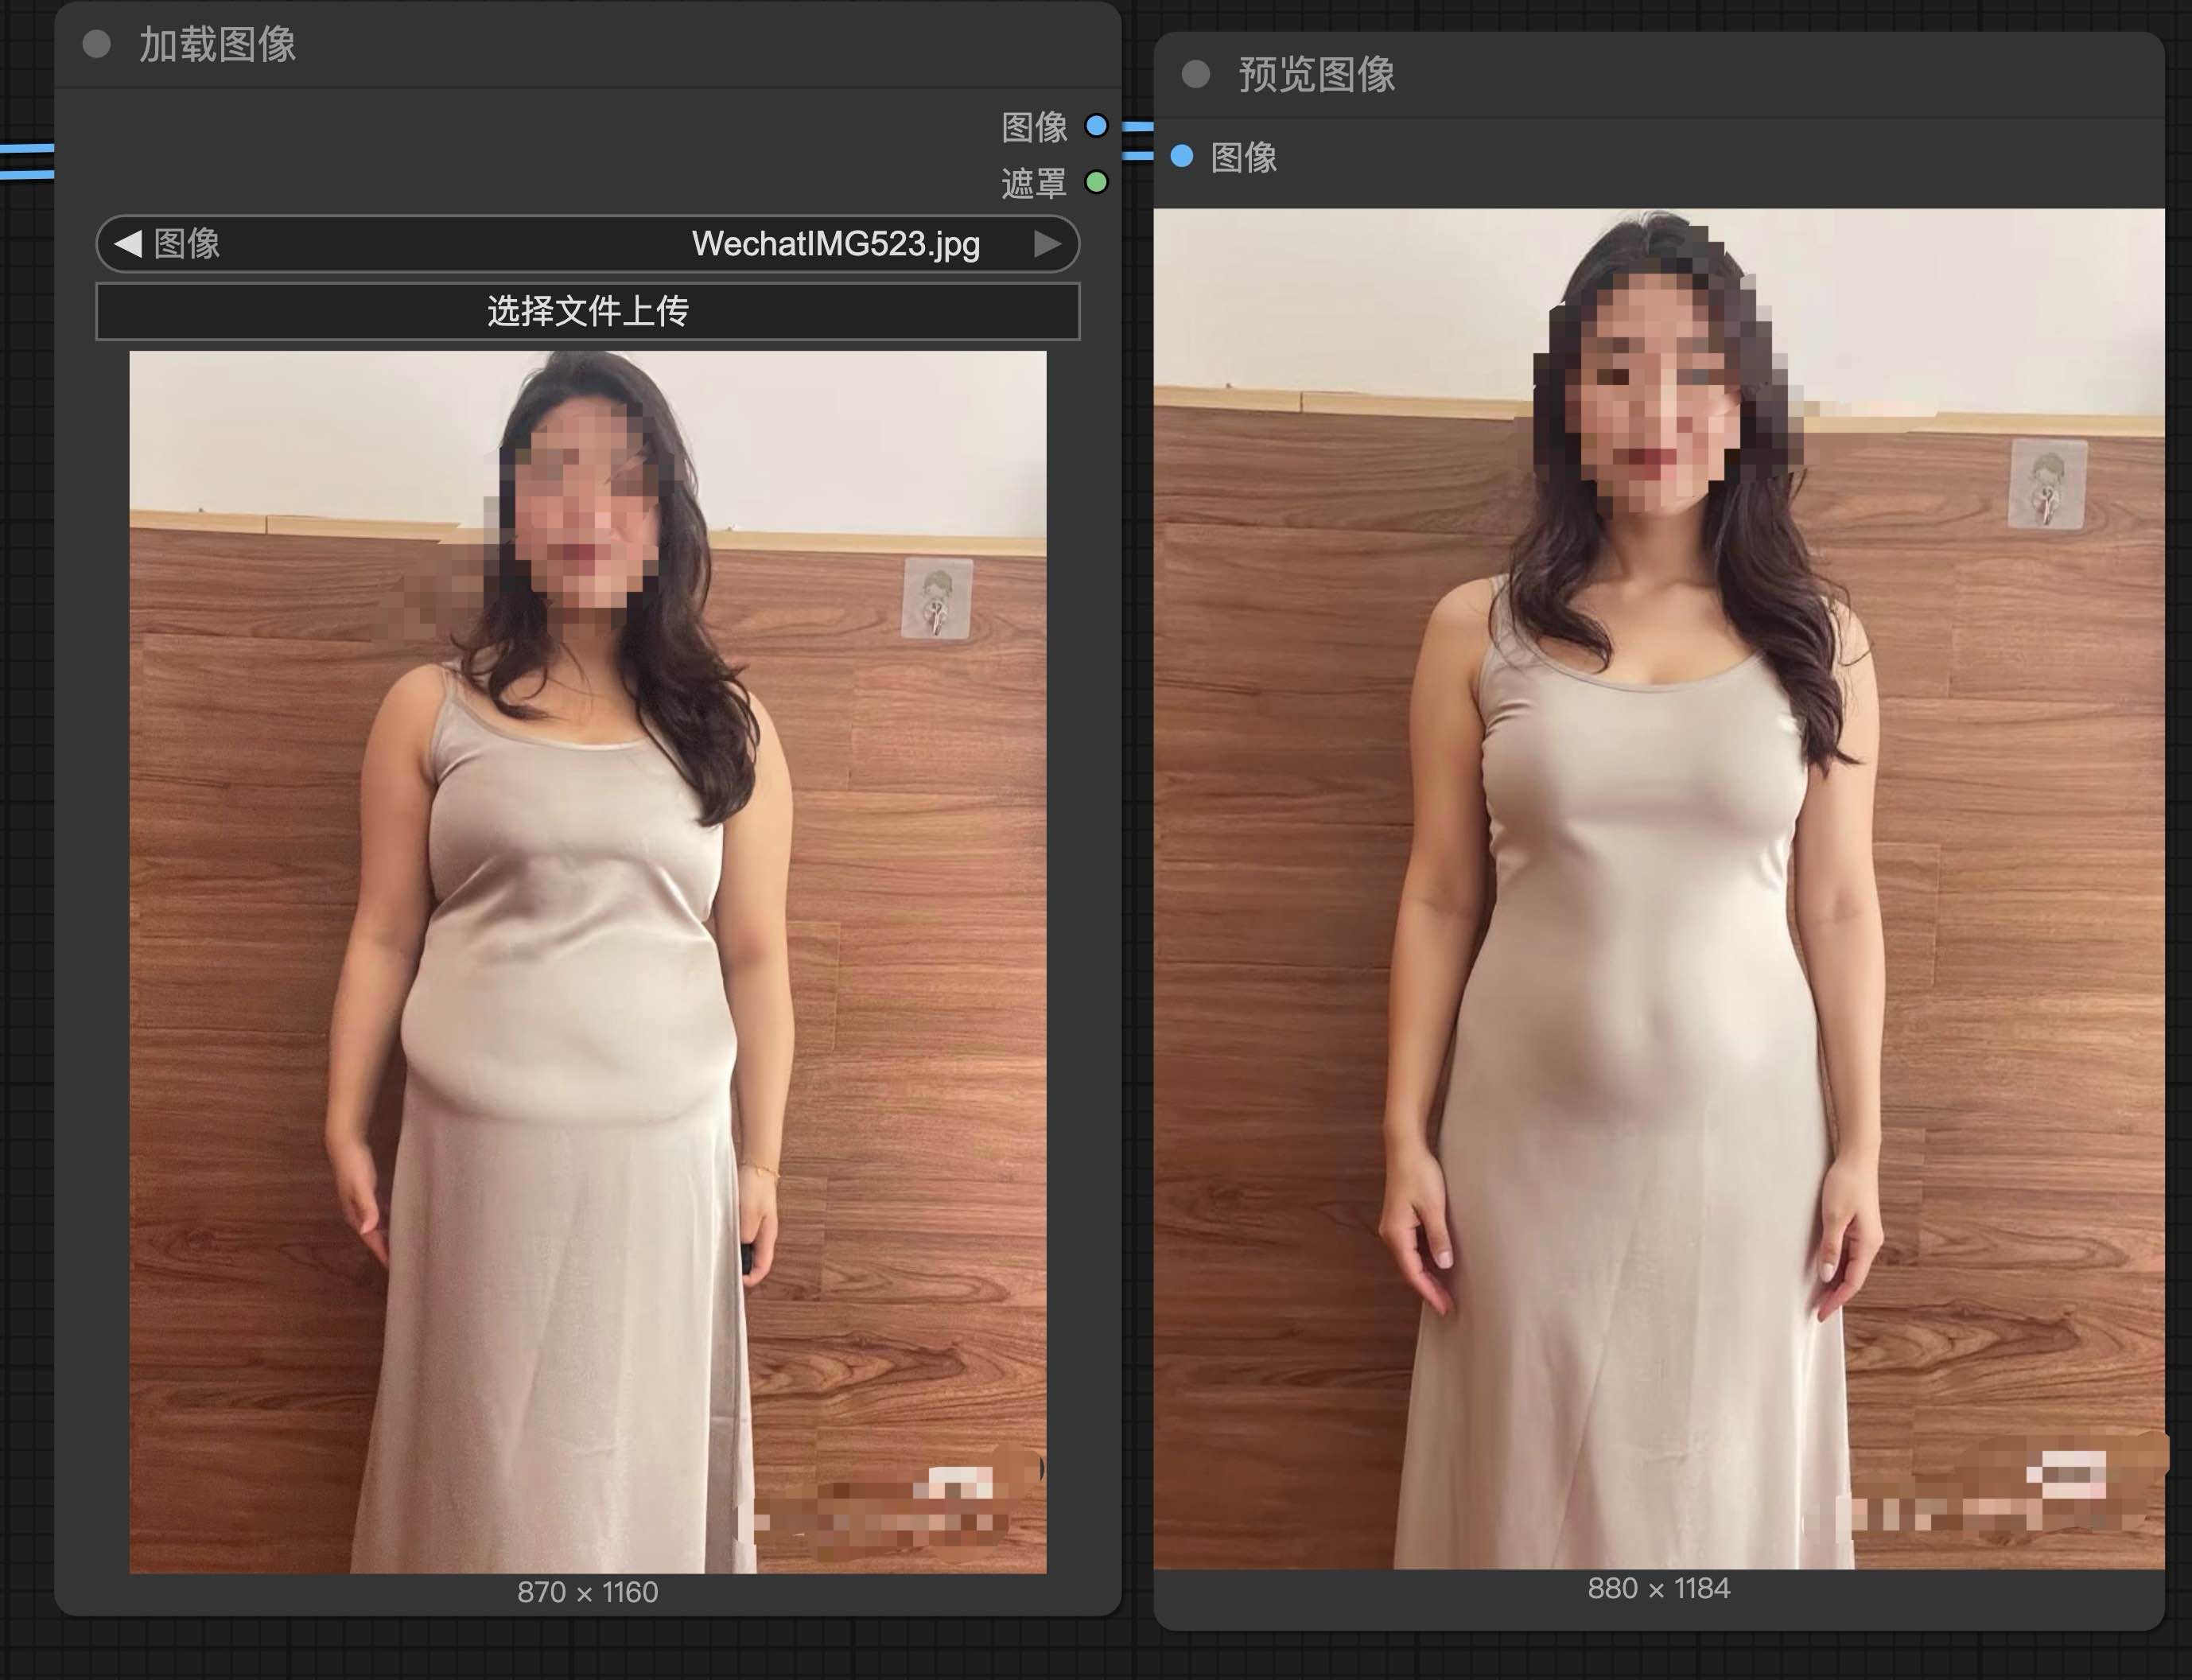
Task: Click the 预览图像 node title
Action: [x=1316, y=75]
